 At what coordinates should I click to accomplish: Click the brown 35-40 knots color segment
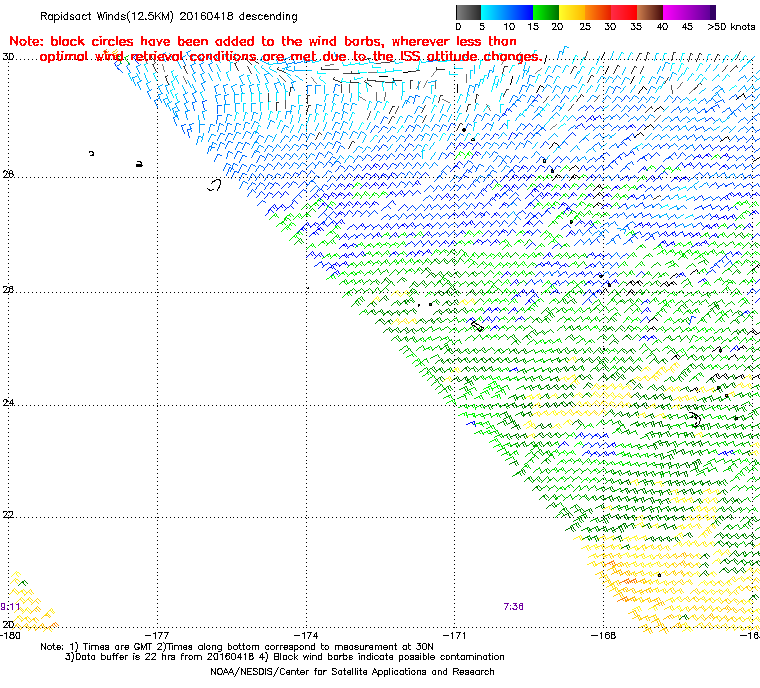pyautogui.click(x=650, y=12)
